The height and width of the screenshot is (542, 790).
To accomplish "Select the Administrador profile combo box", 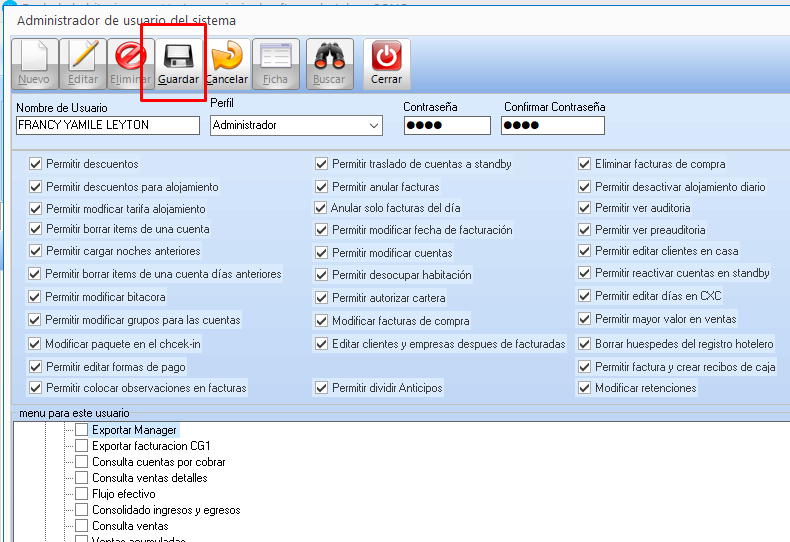I will [x=288, y=126].
